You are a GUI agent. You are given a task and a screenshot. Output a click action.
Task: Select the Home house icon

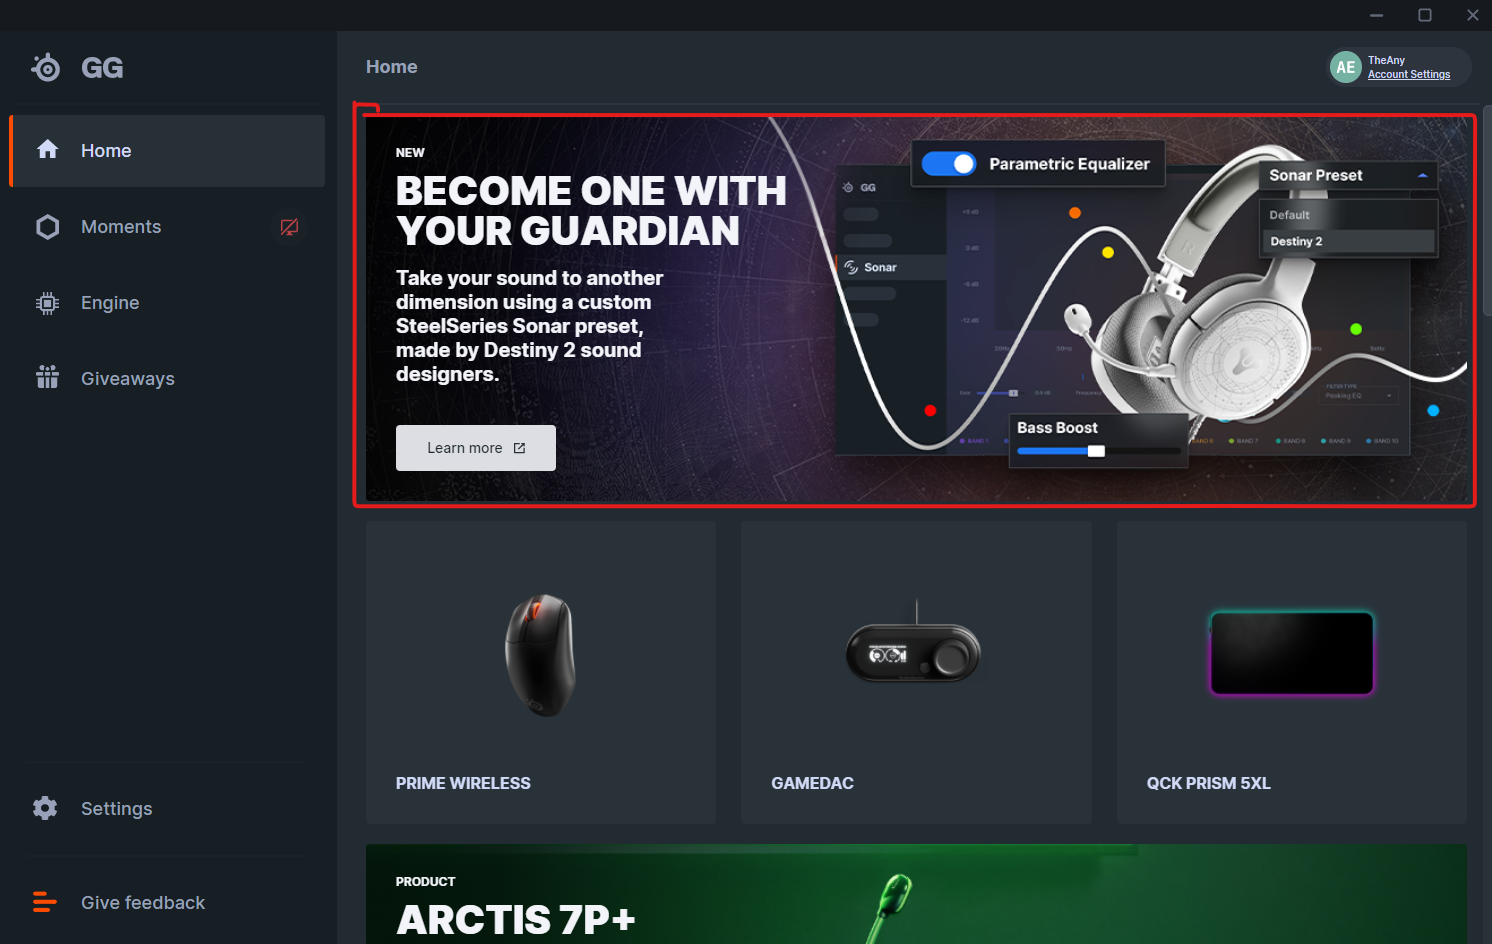tap(47, 150)
